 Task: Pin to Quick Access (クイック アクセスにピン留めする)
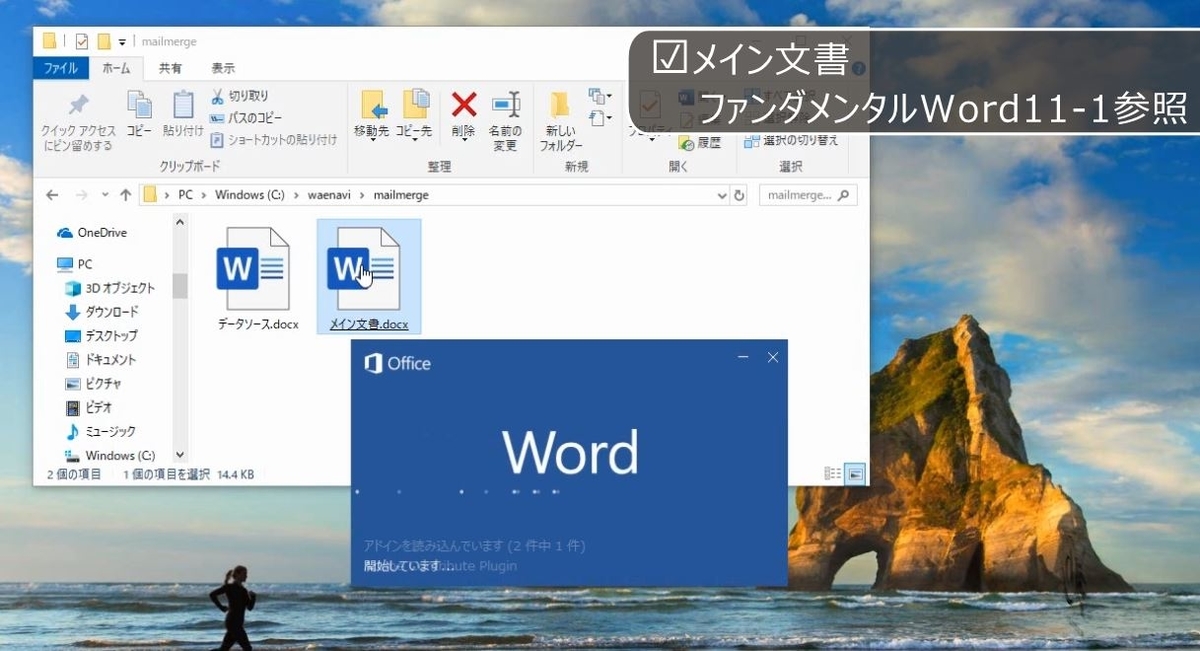click(x=78, y=122)
